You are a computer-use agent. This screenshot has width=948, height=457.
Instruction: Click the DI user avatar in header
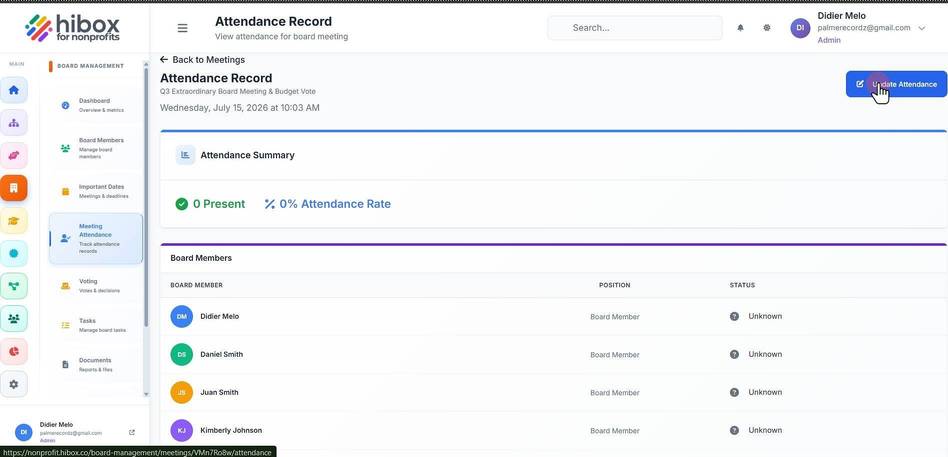click(800, 28)
